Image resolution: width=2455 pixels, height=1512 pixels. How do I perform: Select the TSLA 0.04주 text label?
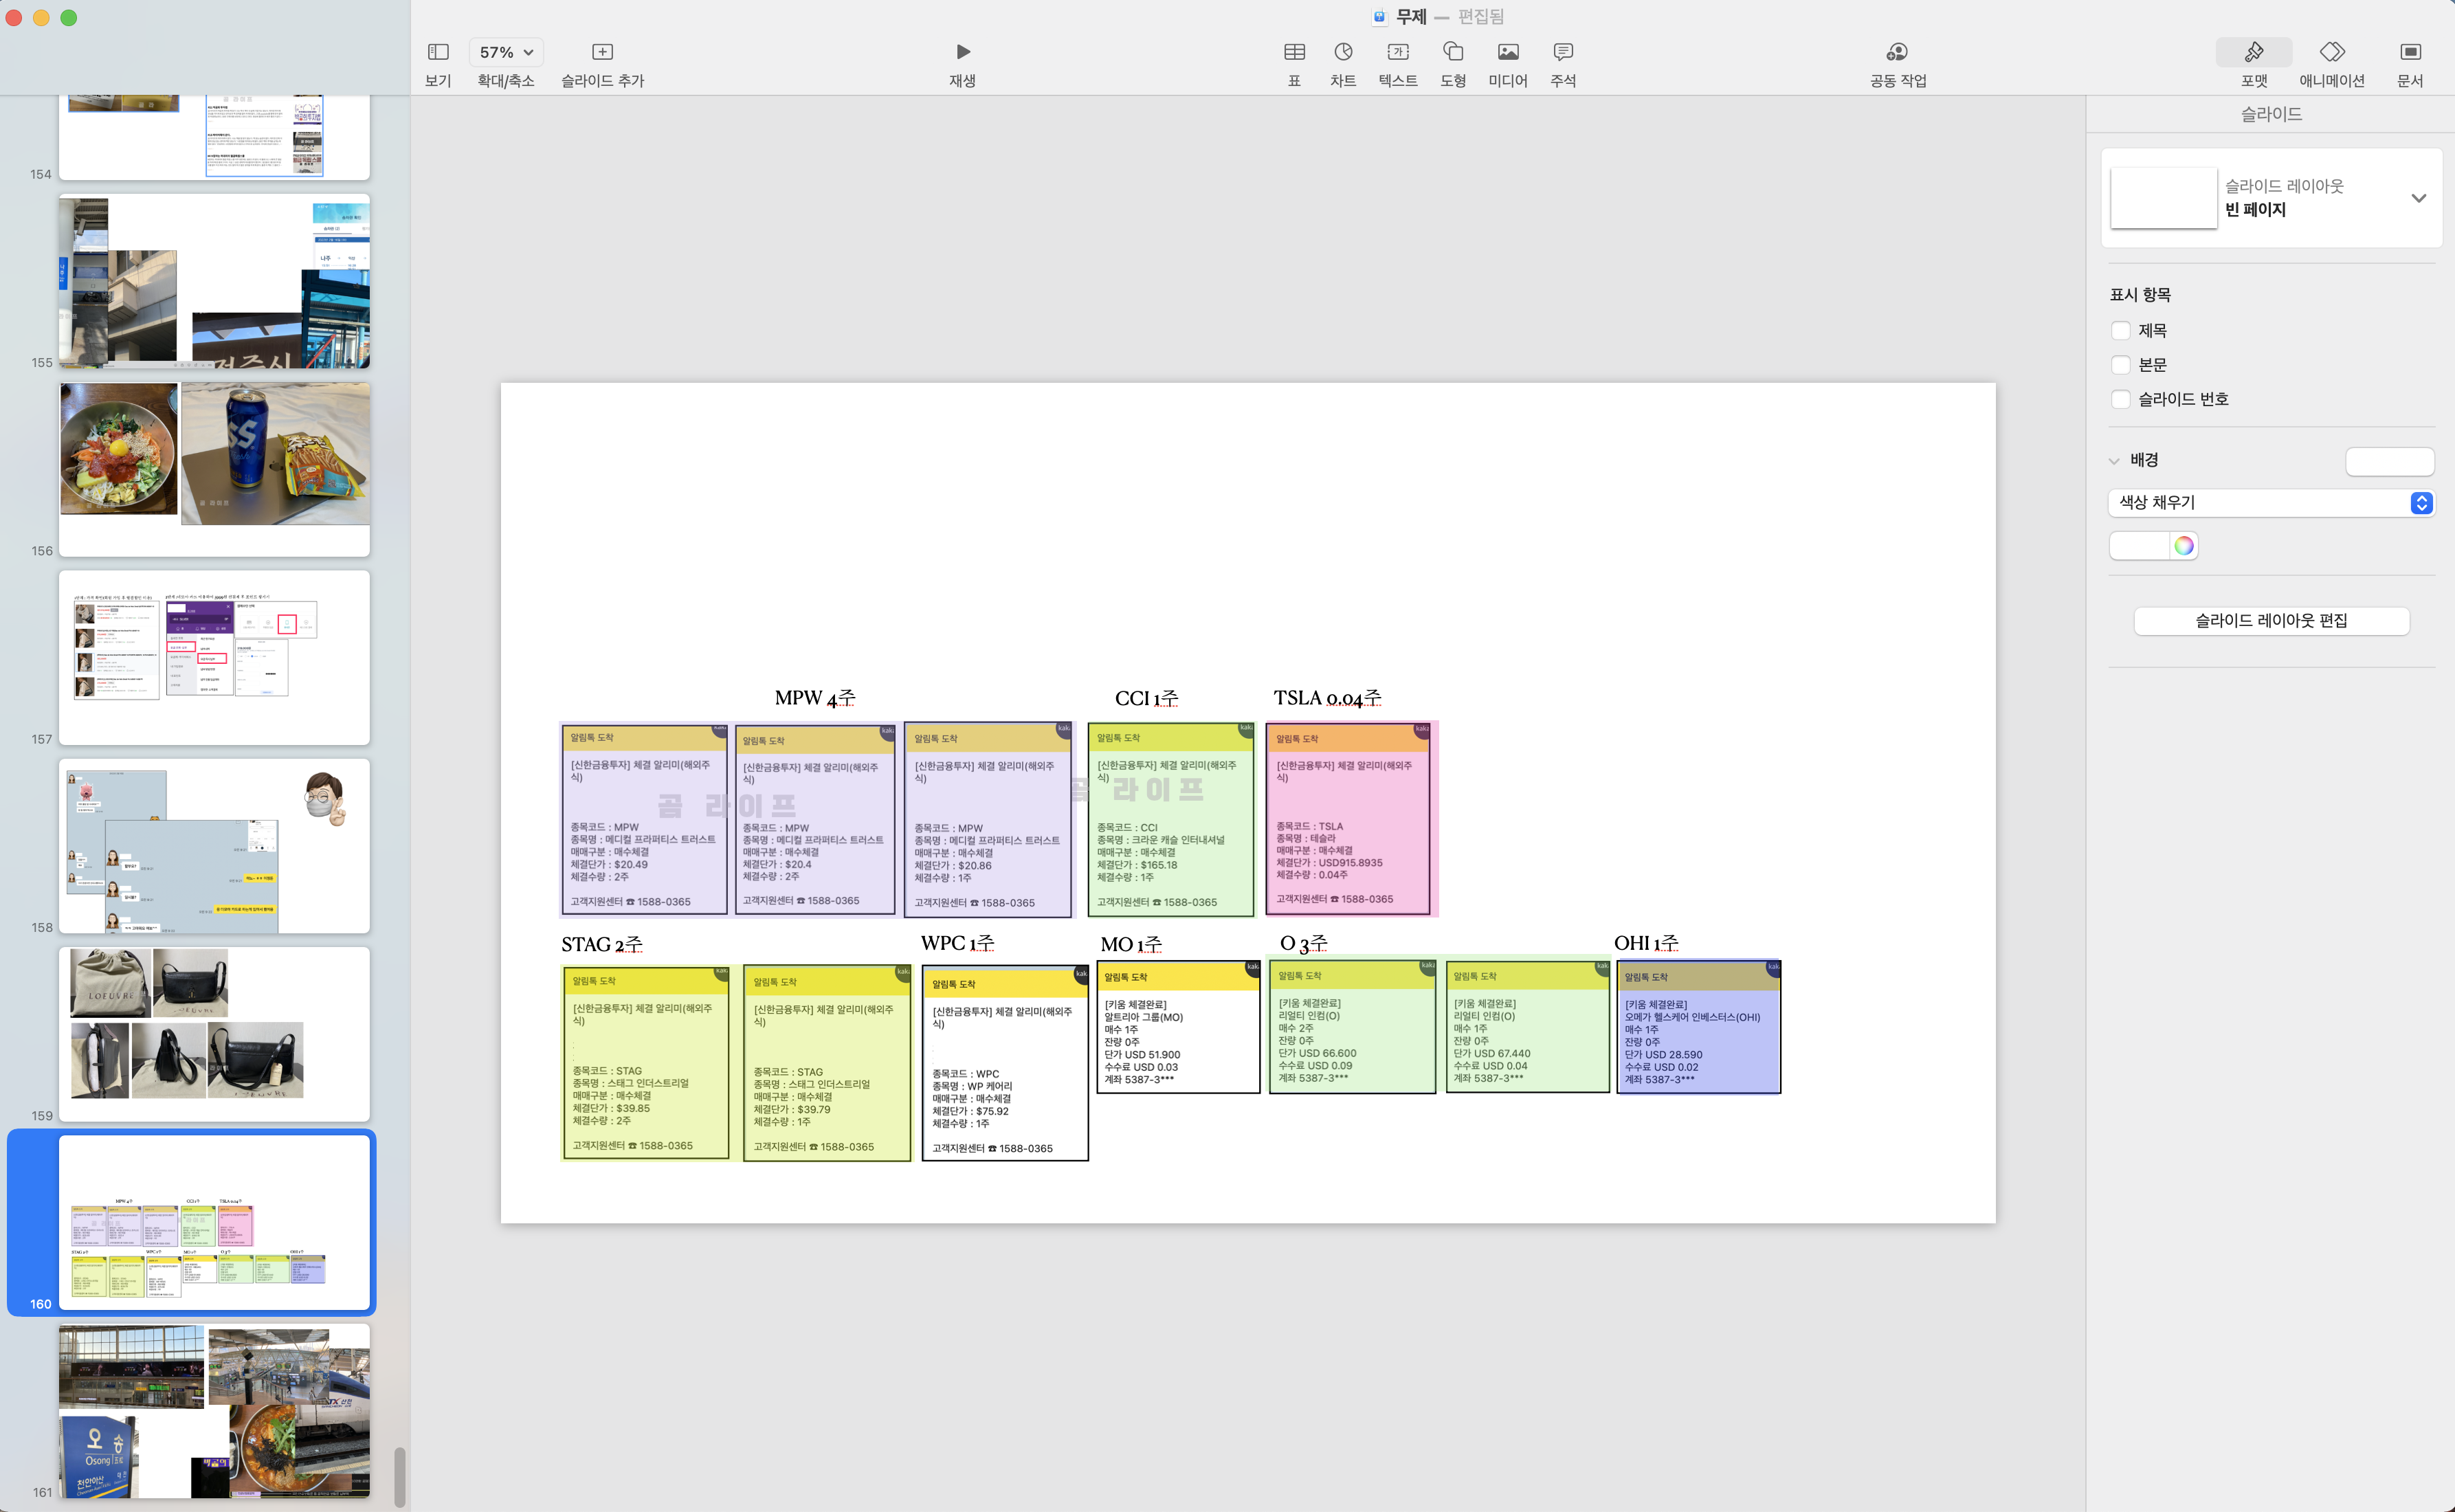coord(1327,698)
